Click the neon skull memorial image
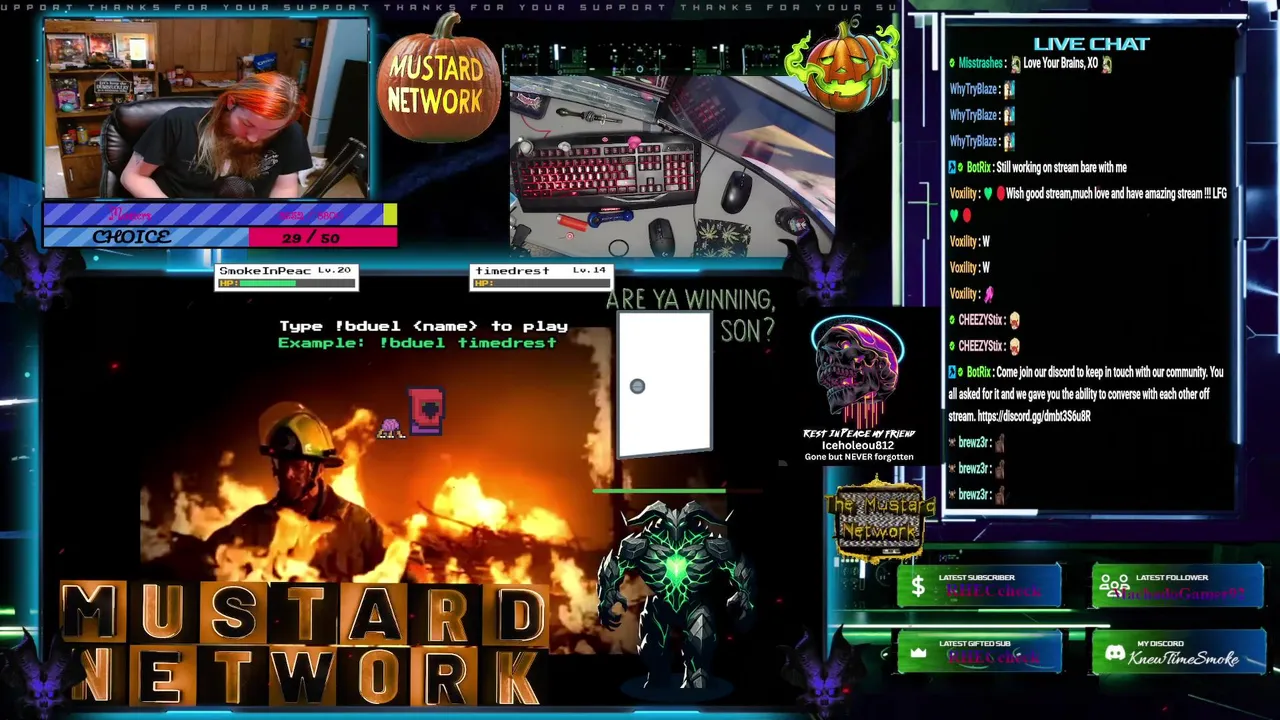Viewport: 1280px width, 720px height. coord(858,371)
